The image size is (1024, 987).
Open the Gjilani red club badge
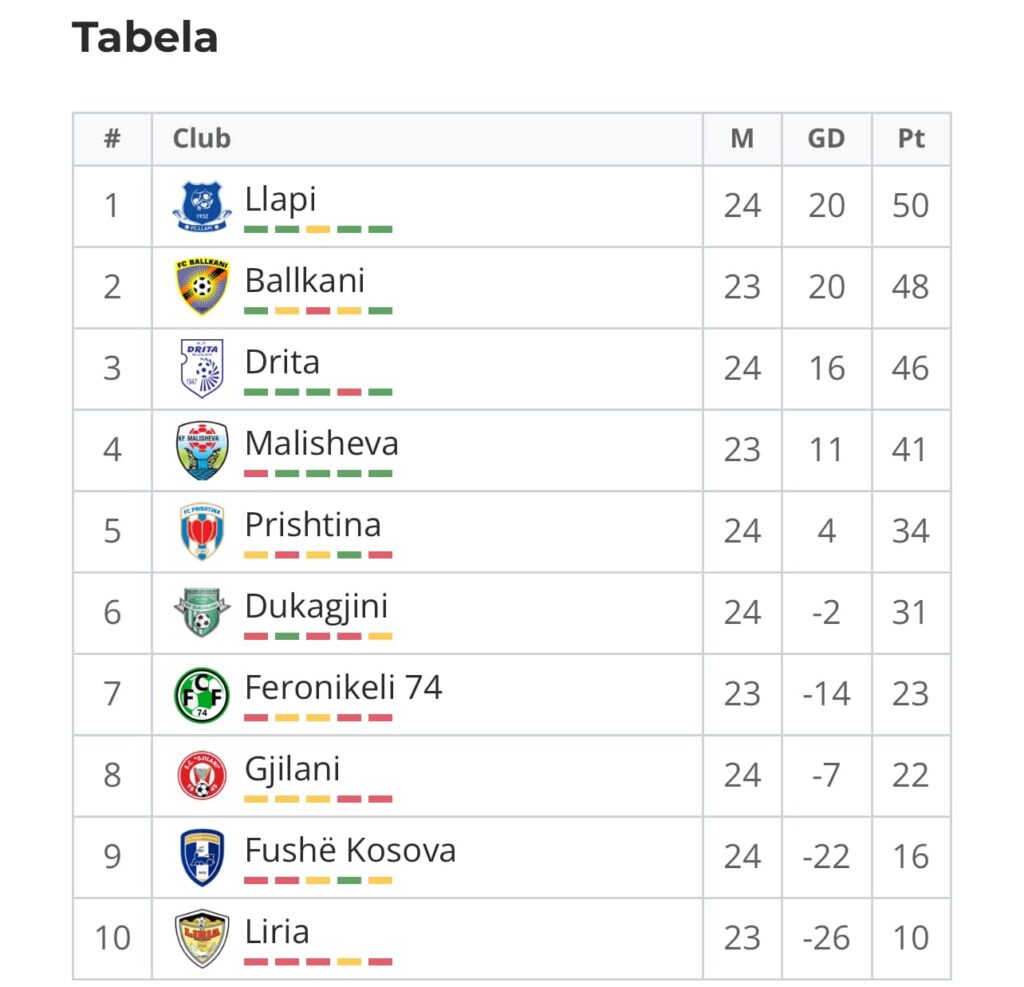click(202, 775)
